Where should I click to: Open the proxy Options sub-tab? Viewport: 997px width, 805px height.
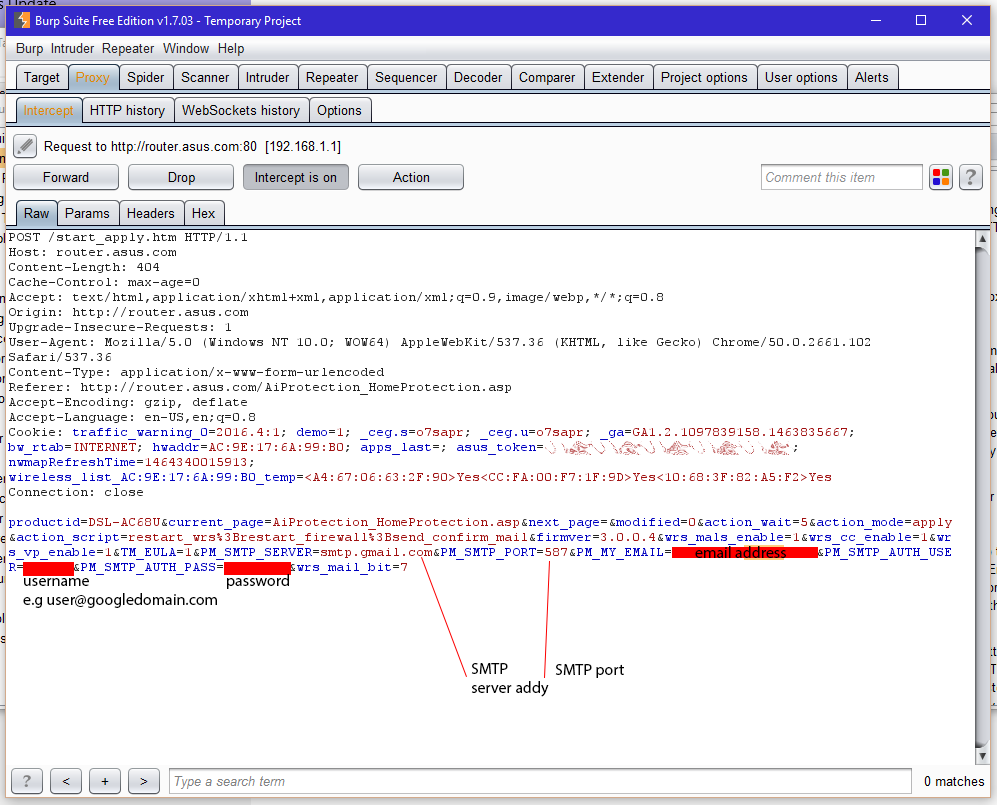coord(340,111)
